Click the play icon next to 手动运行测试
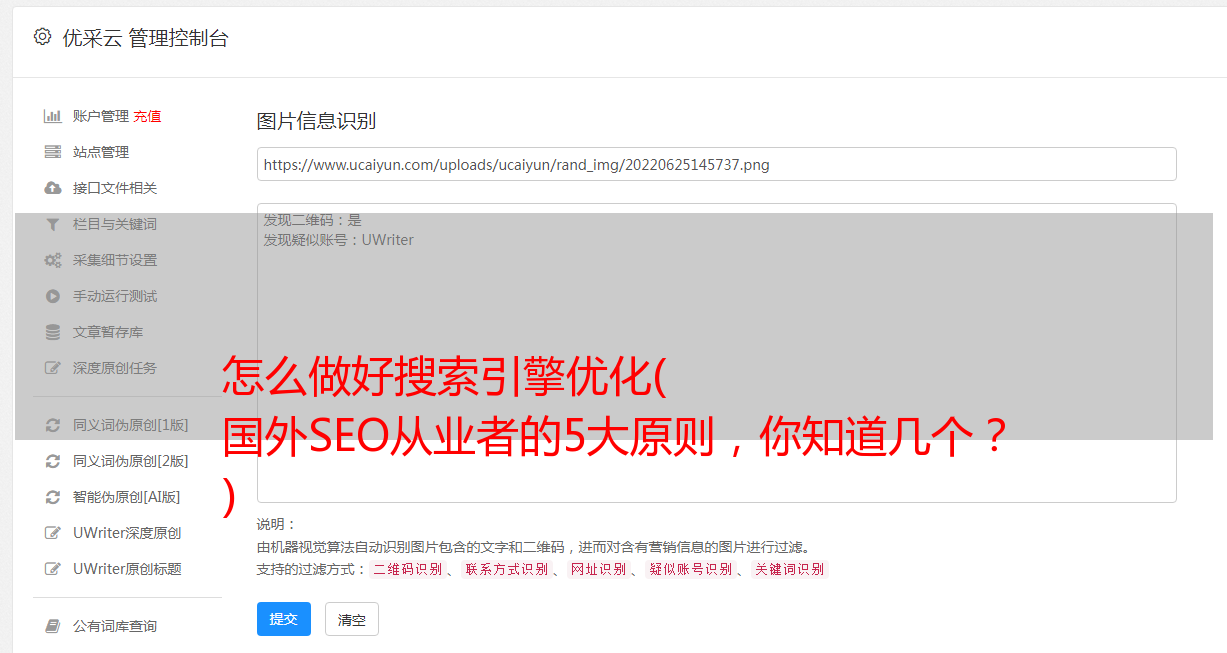1227x653 pixels. (53, 296)
